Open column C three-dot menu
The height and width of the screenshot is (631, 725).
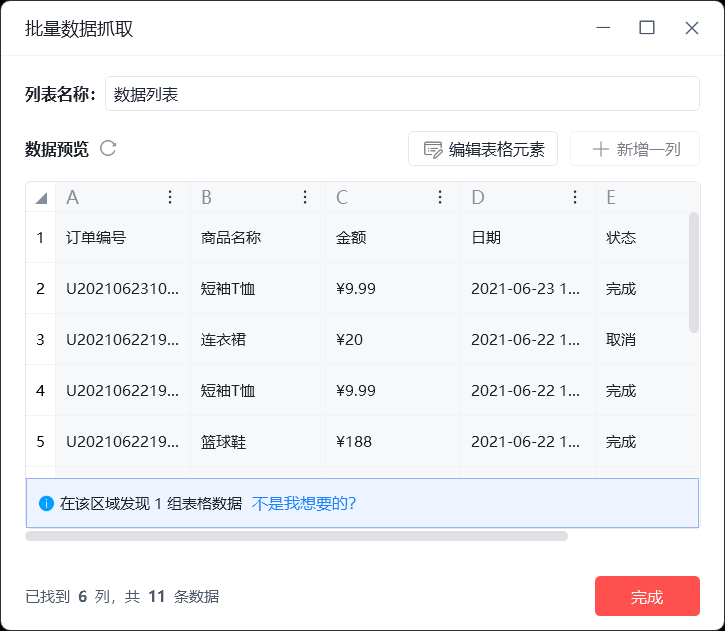tap(440, 197)
